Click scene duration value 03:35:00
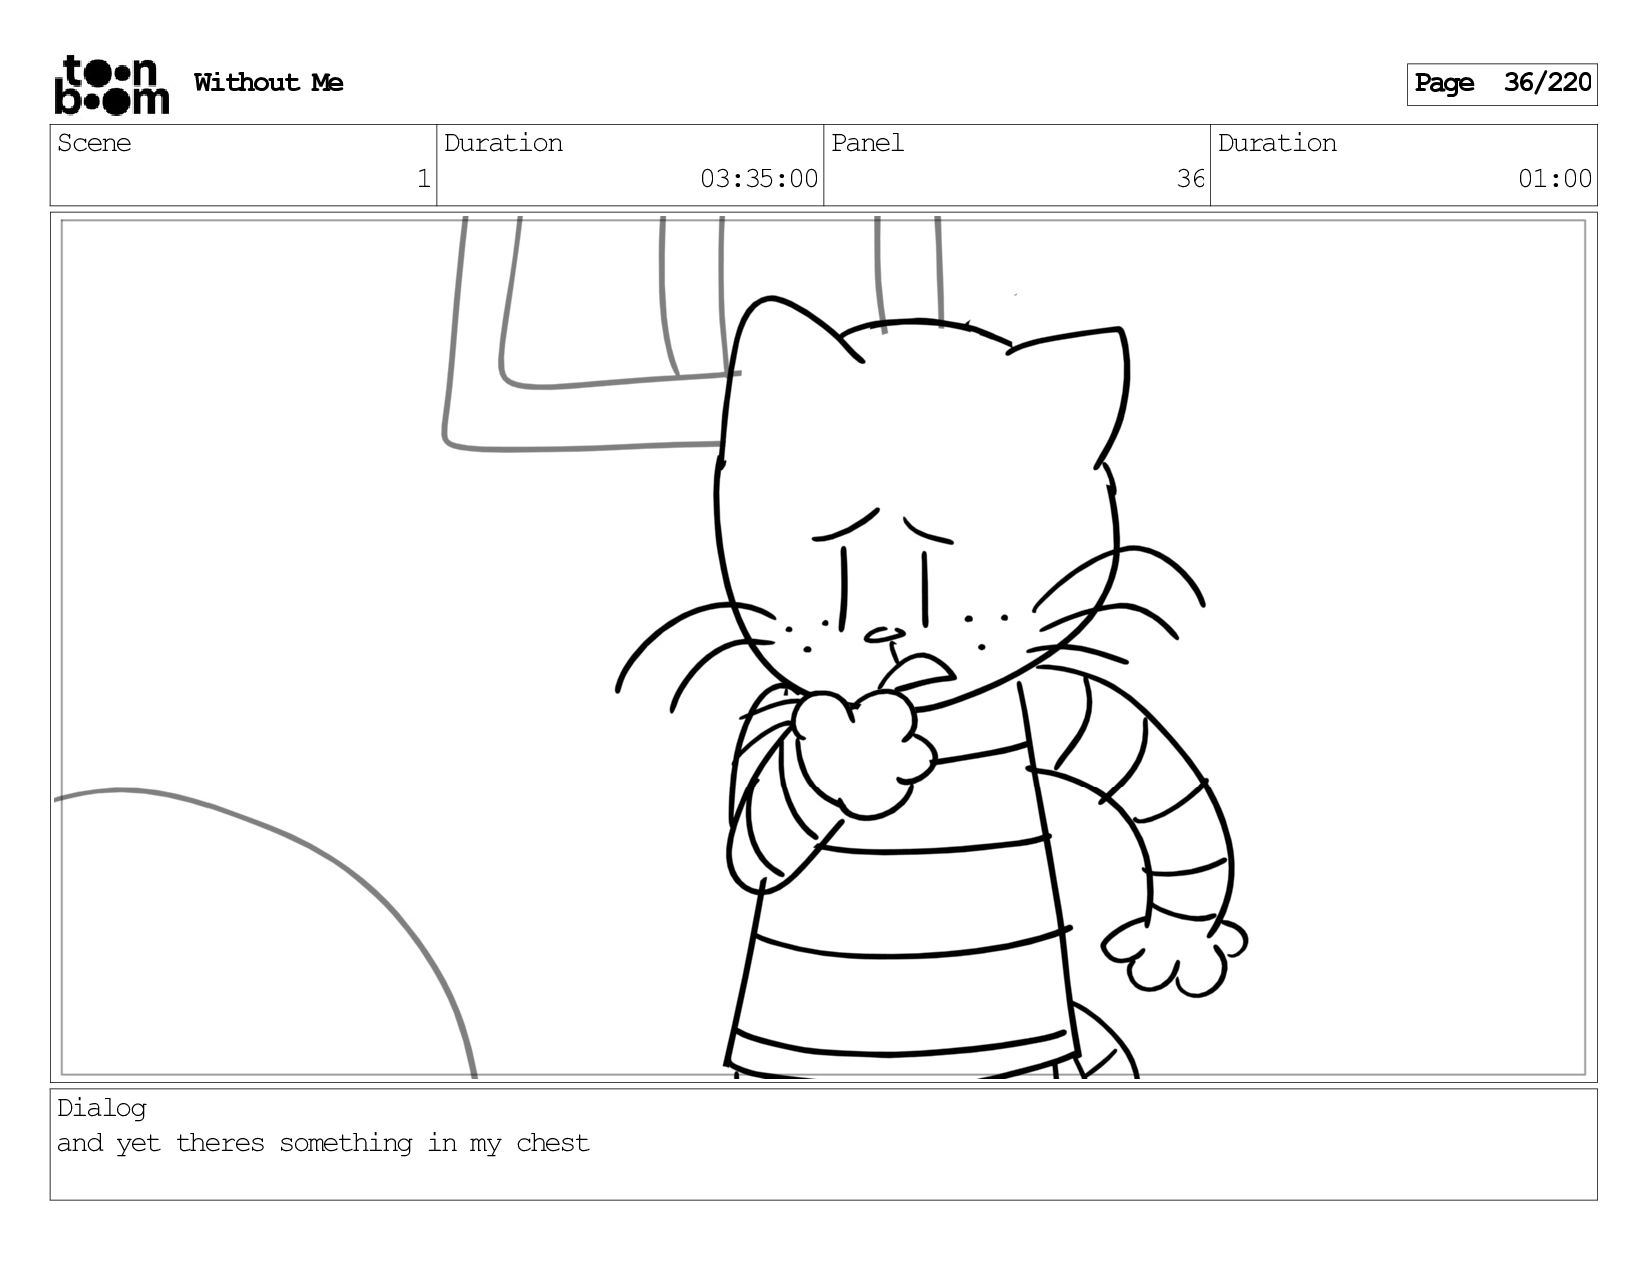The width and height of the screenshot is (1650, 1275). click(x=759, y=179)
